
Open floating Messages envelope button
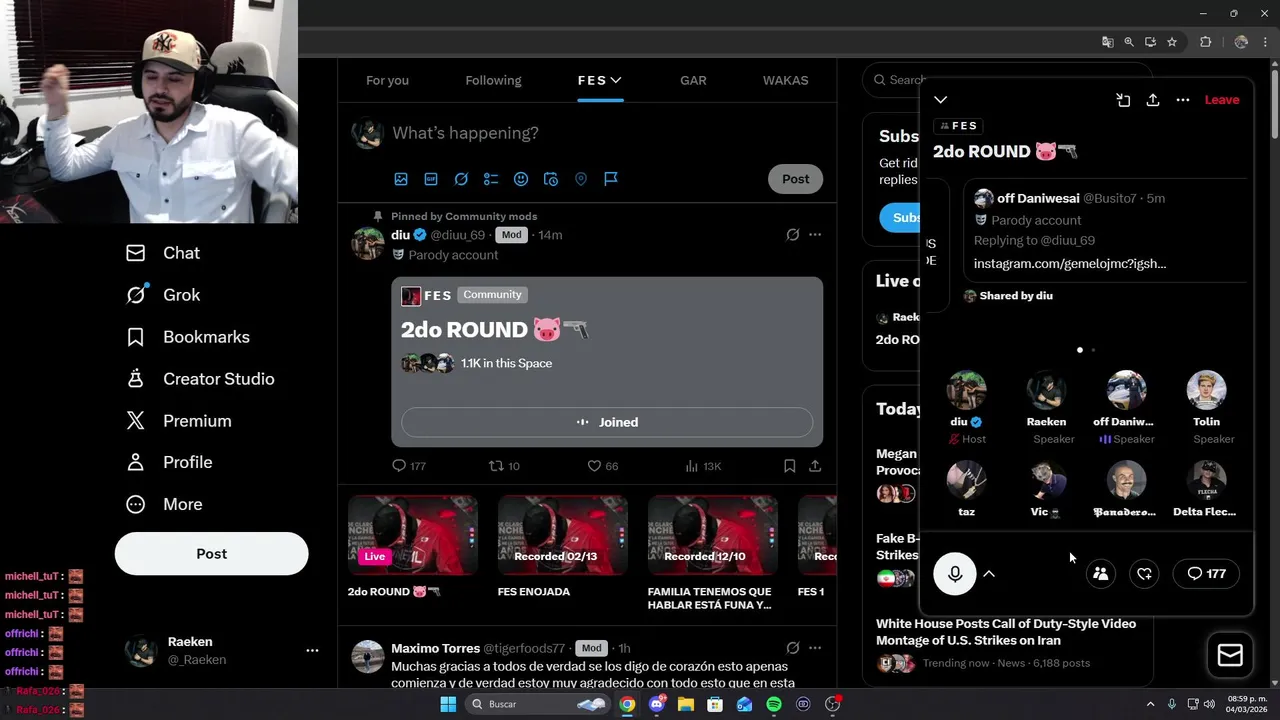pos(1230,655)
